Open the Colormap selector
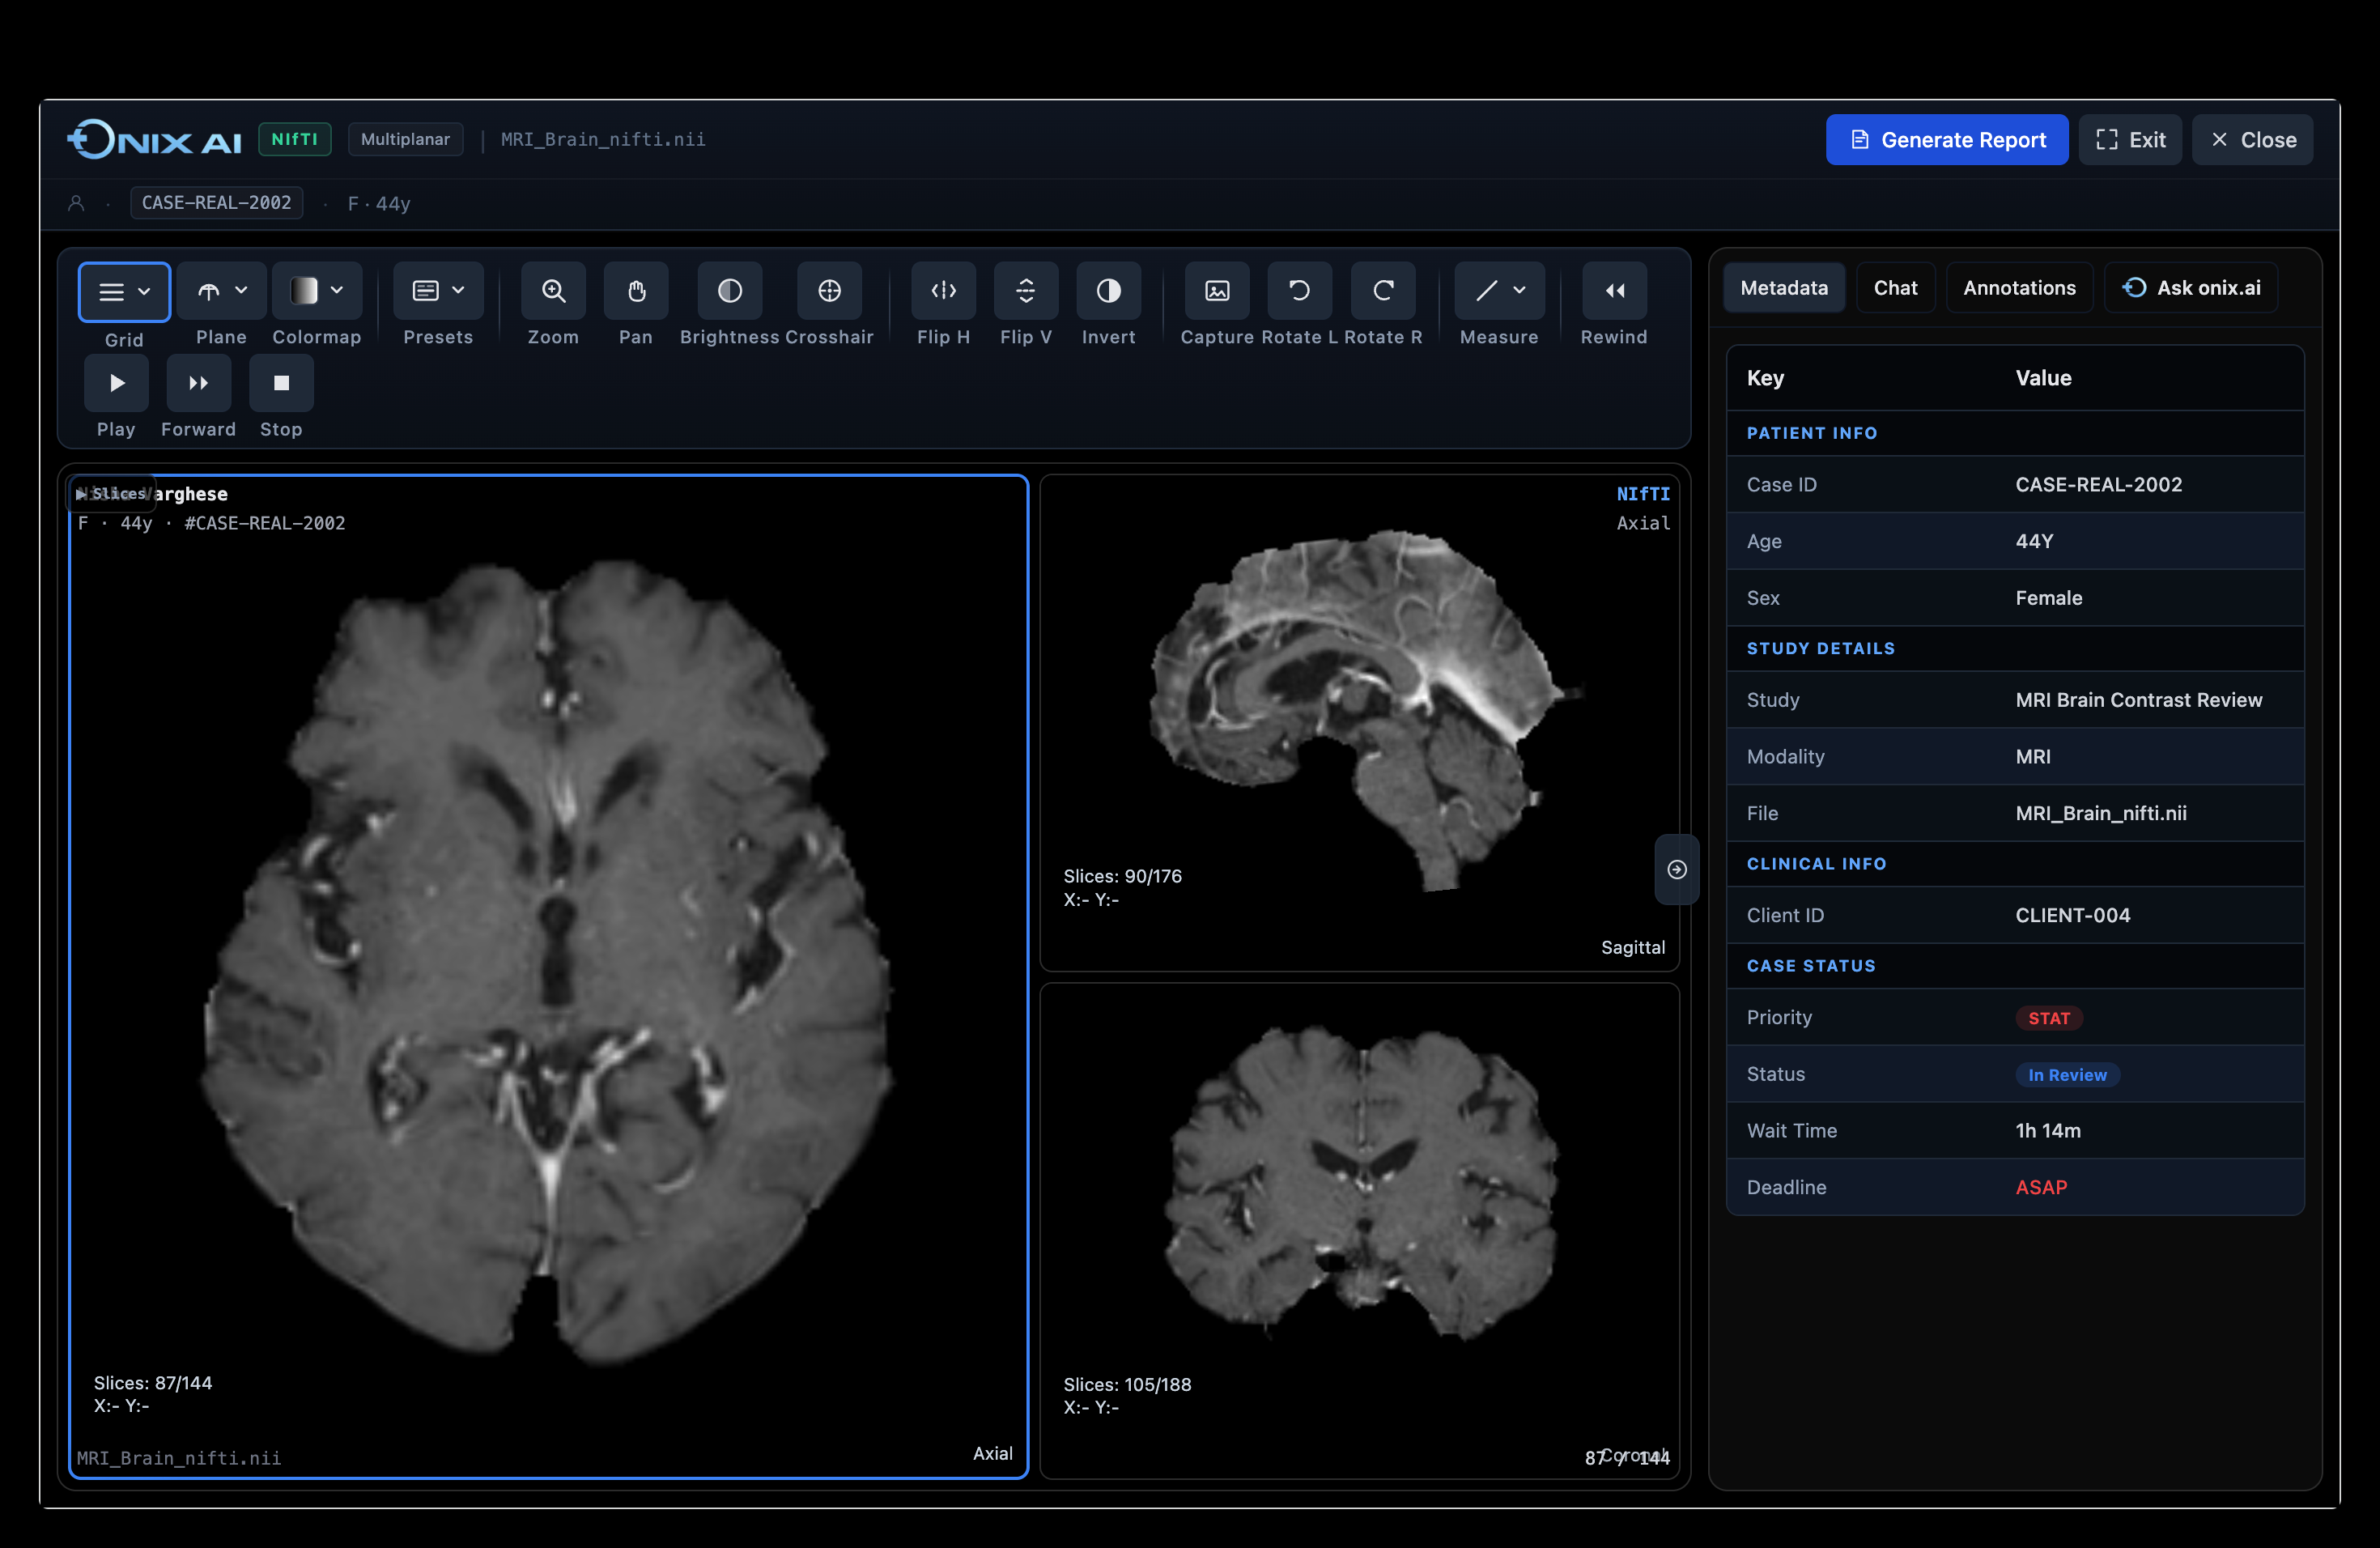Viewport: 2380px width, 1548px height. click(316, 292)
